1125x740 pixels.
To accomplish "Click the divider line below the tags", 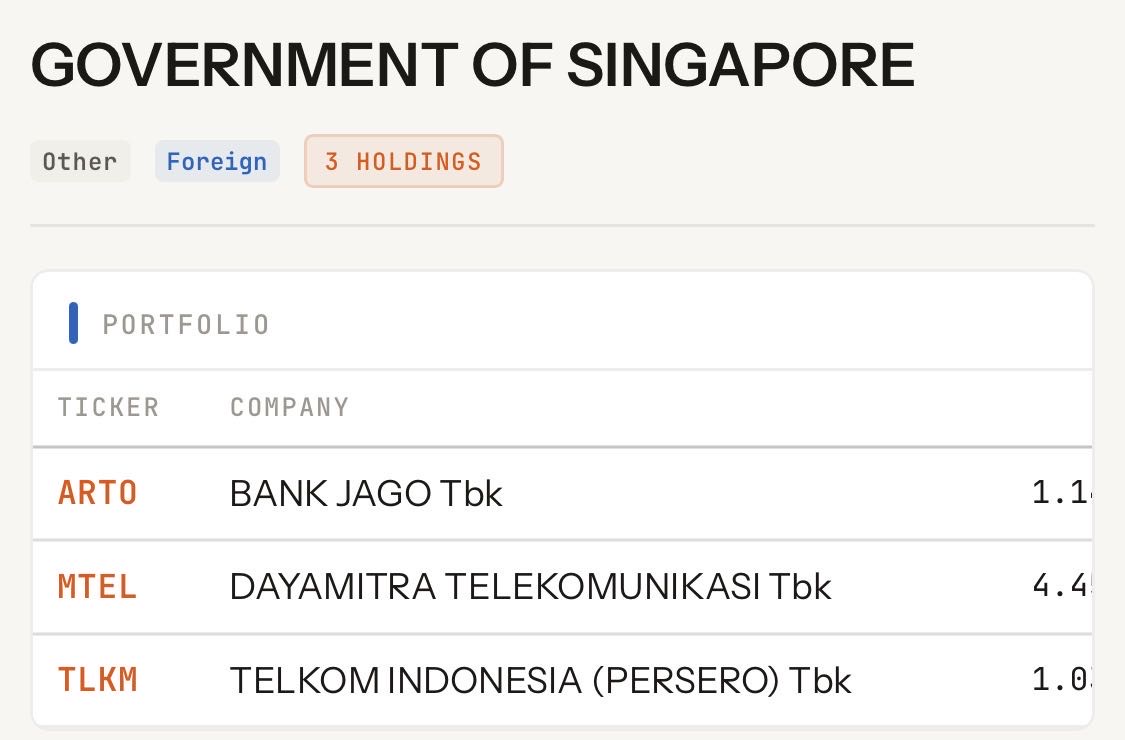I will (562, 226).
